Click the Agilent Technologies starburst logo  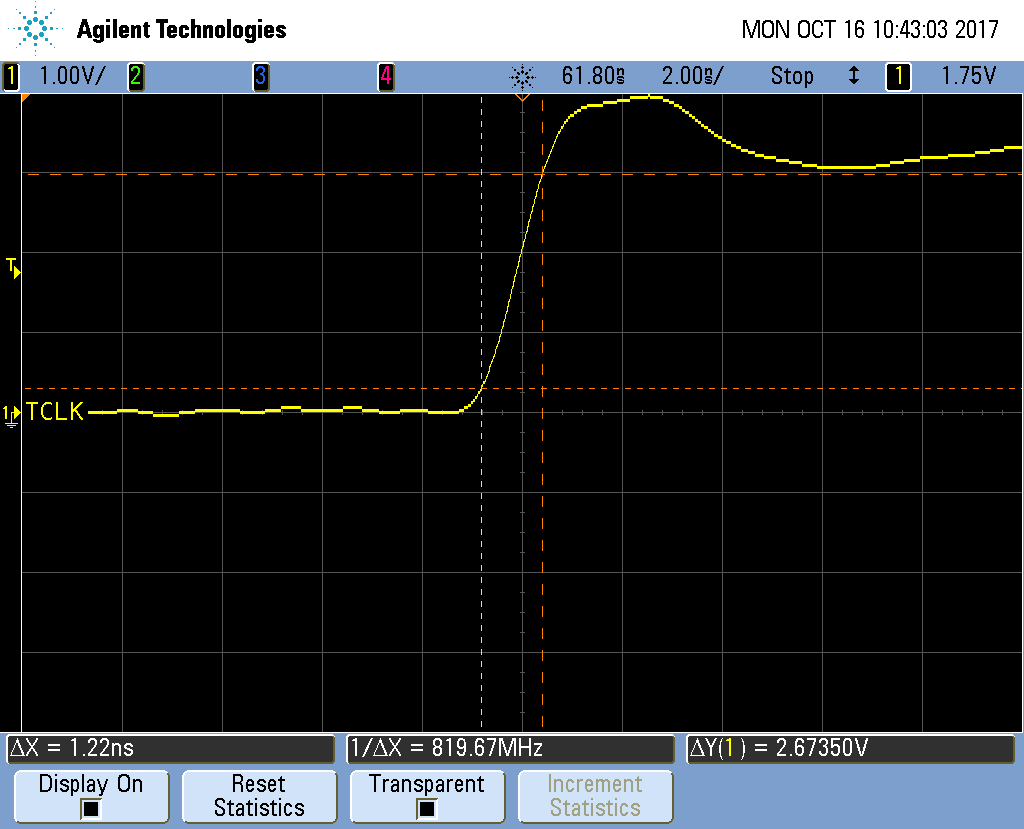37,29
